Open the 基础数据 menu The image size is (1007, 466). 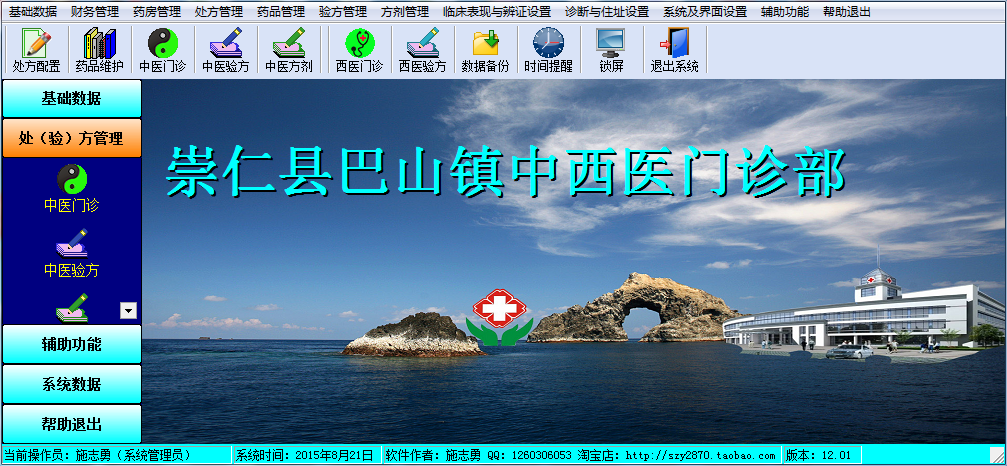(x=33, y=12)
